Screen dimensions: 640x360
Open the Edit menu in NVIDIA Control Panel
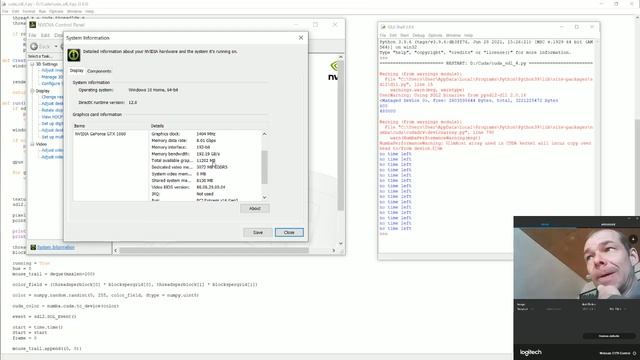coord(45,36)
